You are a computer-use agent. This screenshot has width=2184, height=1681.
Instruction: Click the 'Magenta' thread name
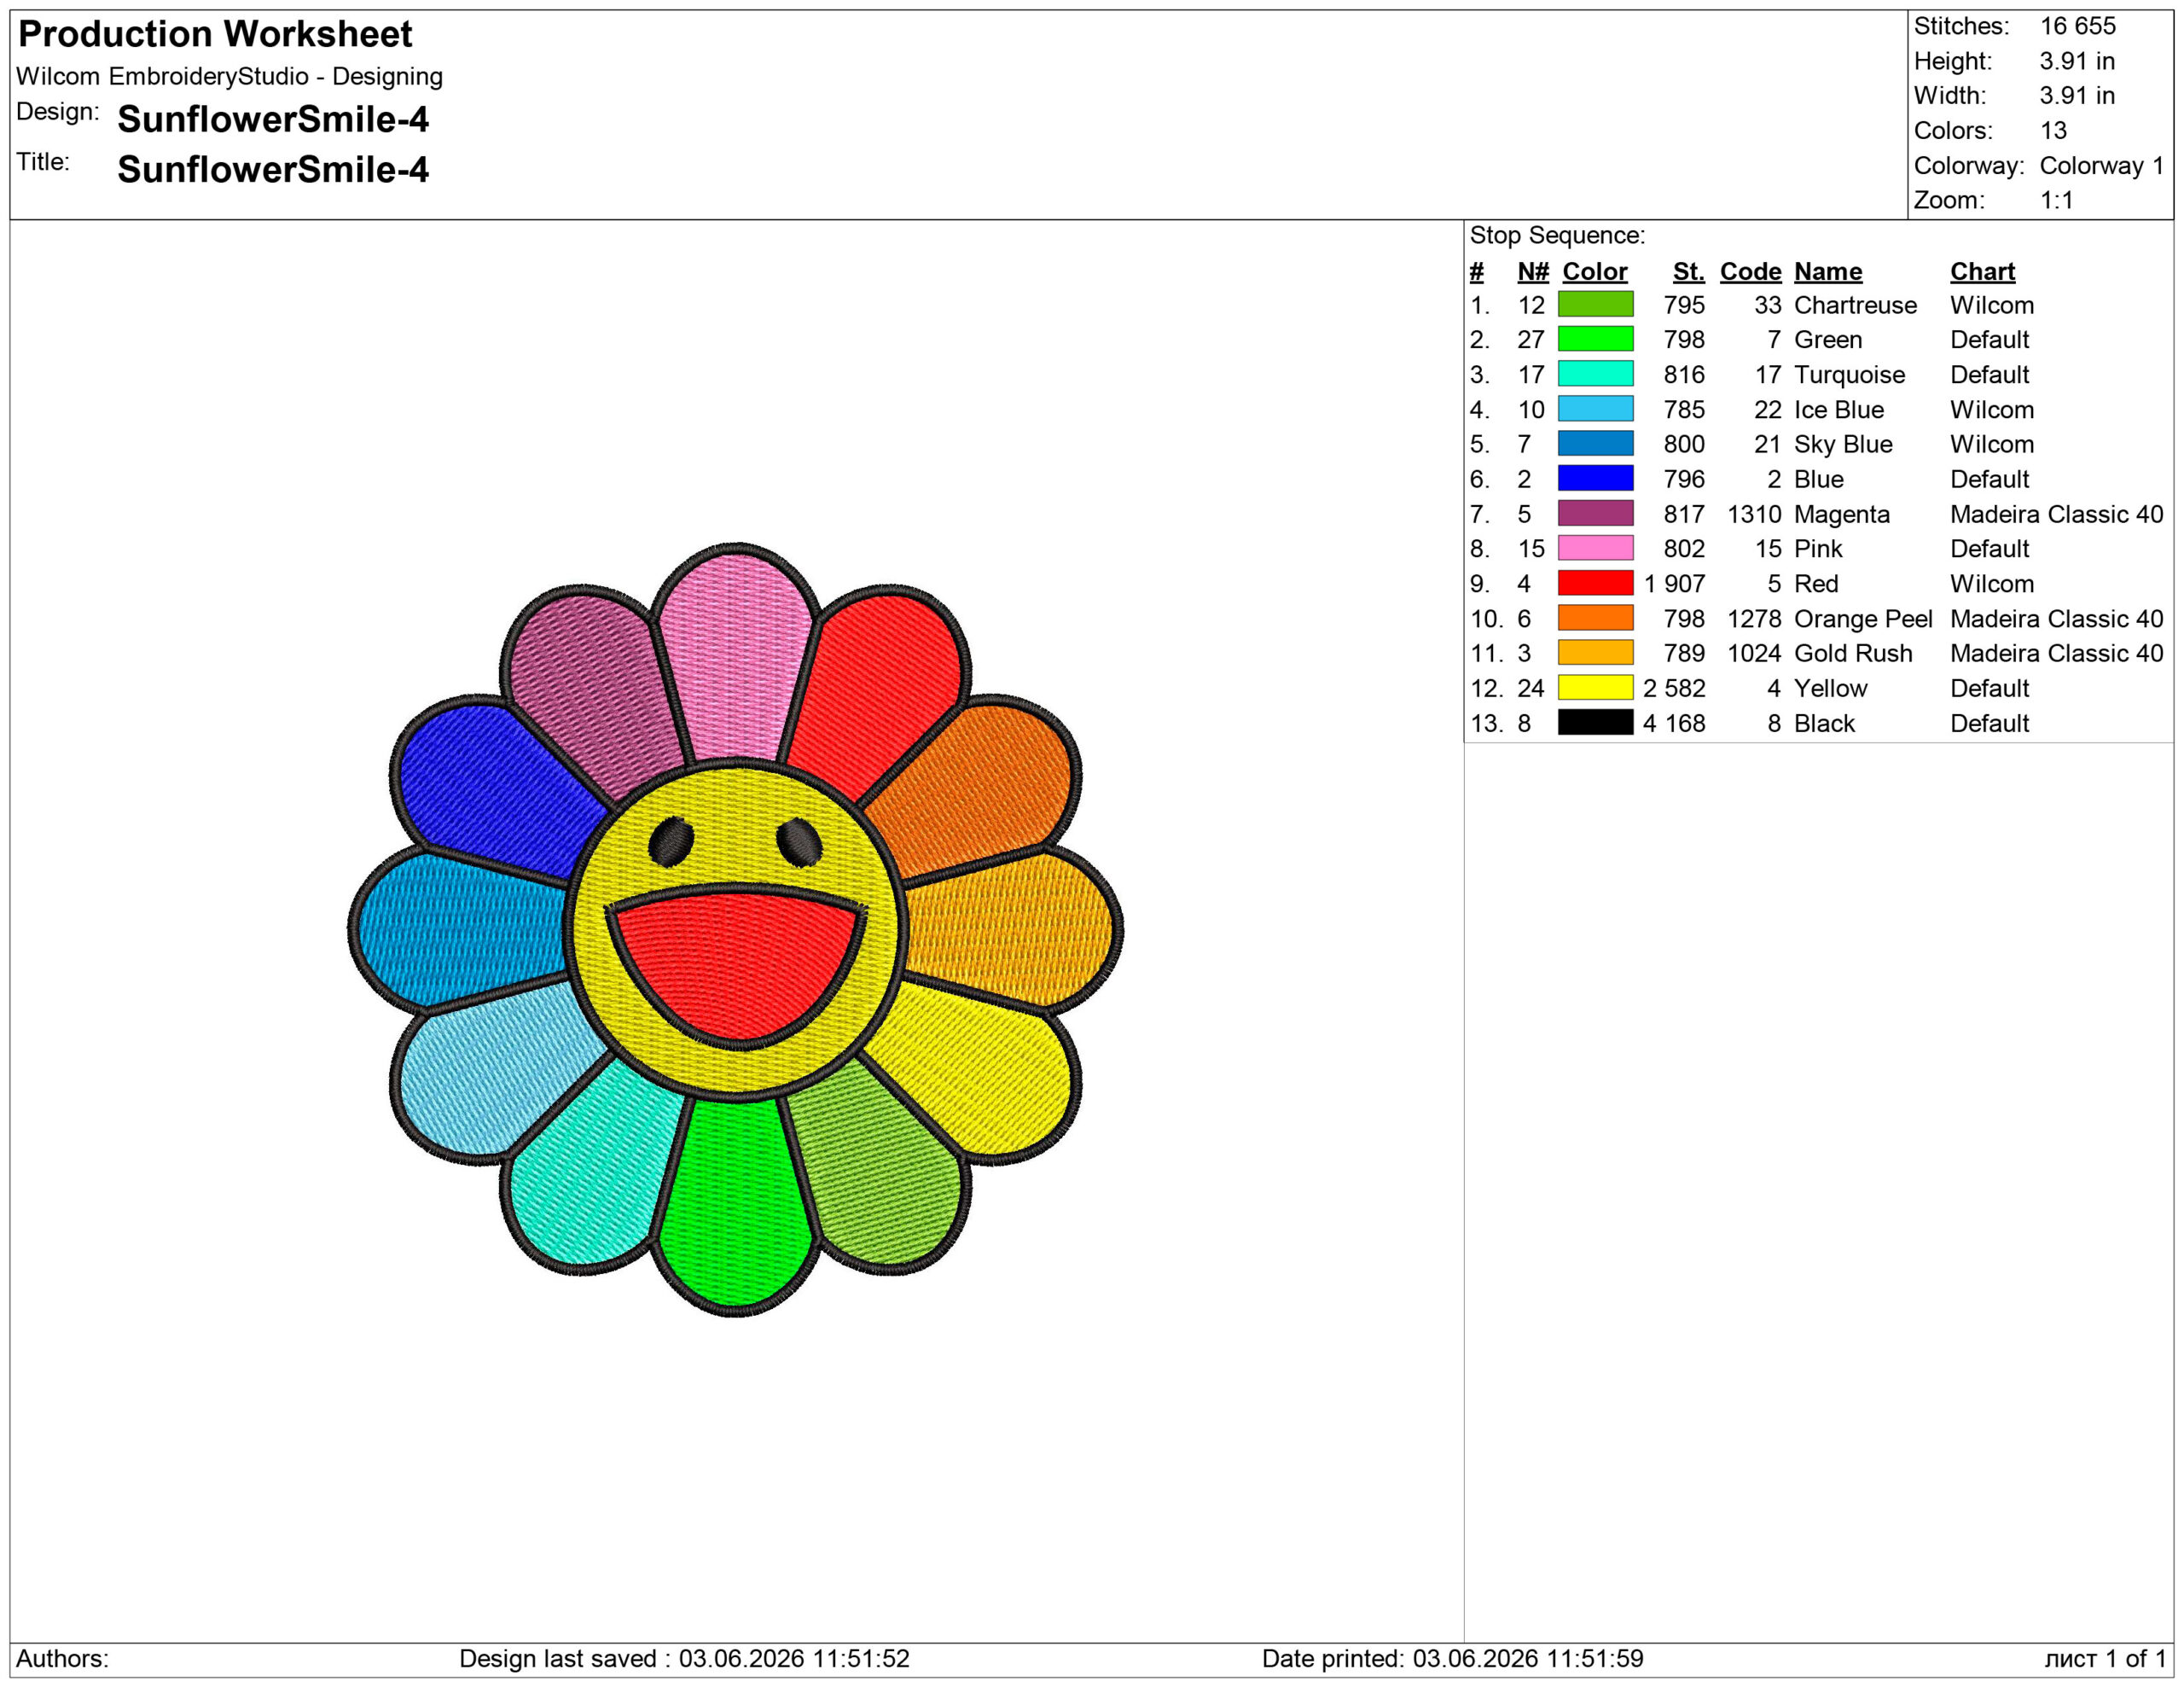(1842, 514)
